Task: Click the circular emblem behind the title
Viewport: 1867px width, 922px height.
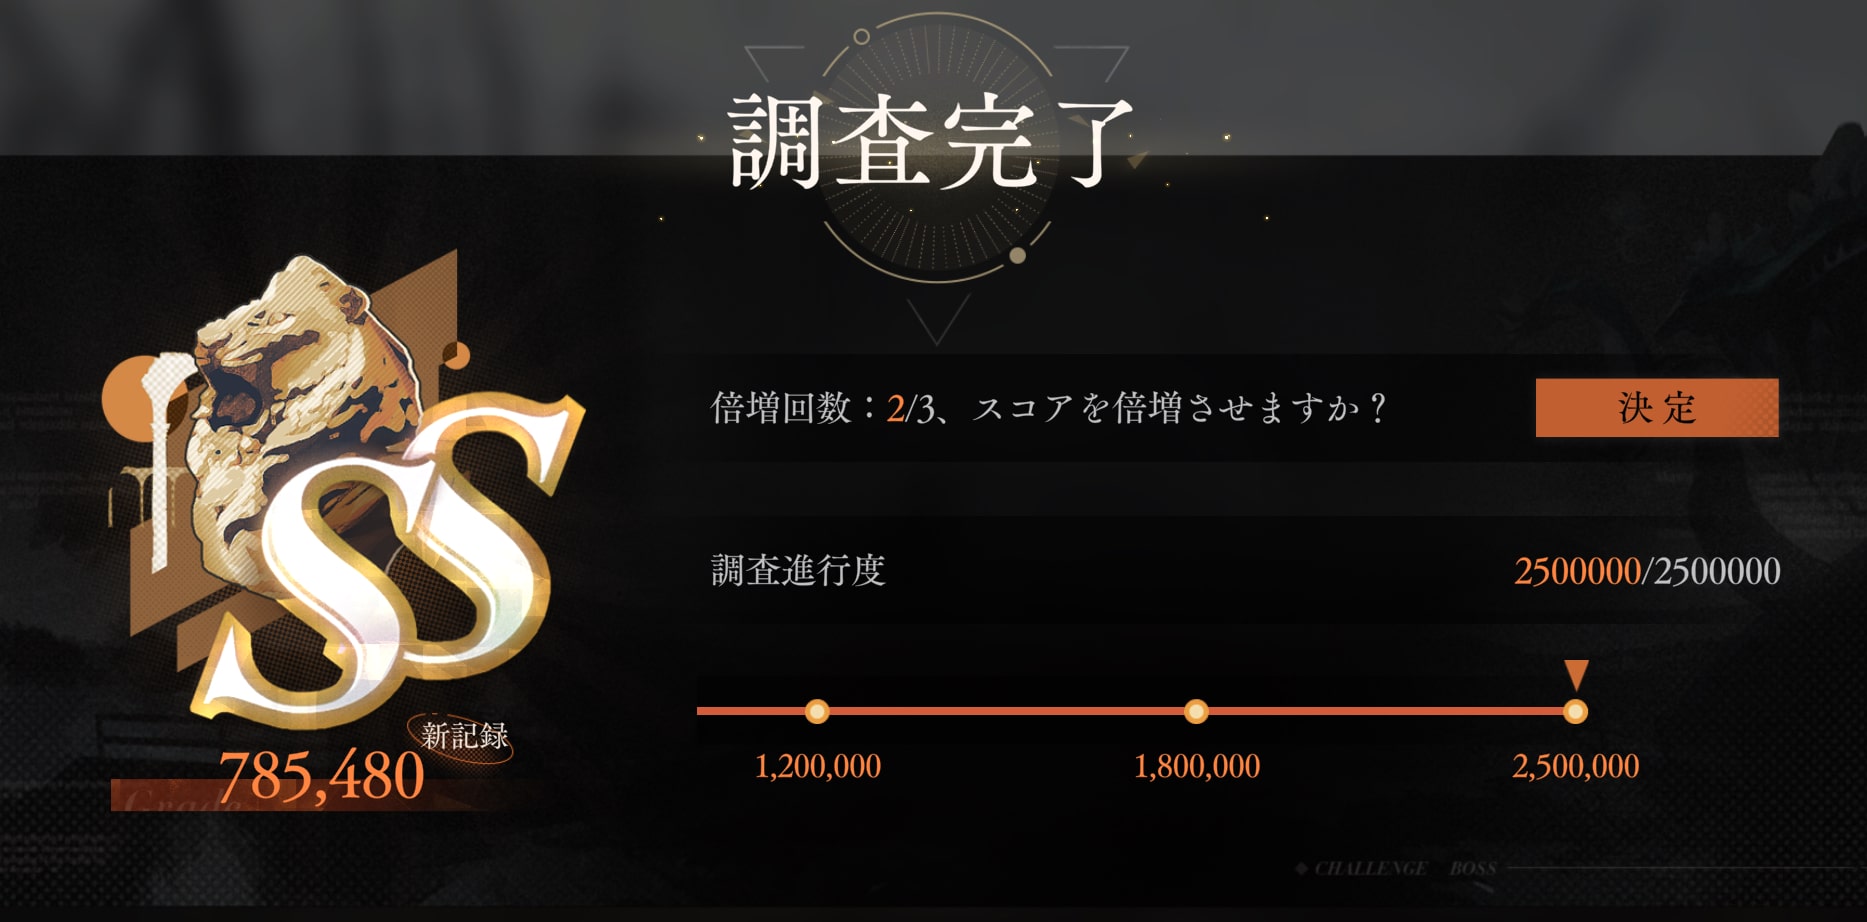Action: [937, 147]
